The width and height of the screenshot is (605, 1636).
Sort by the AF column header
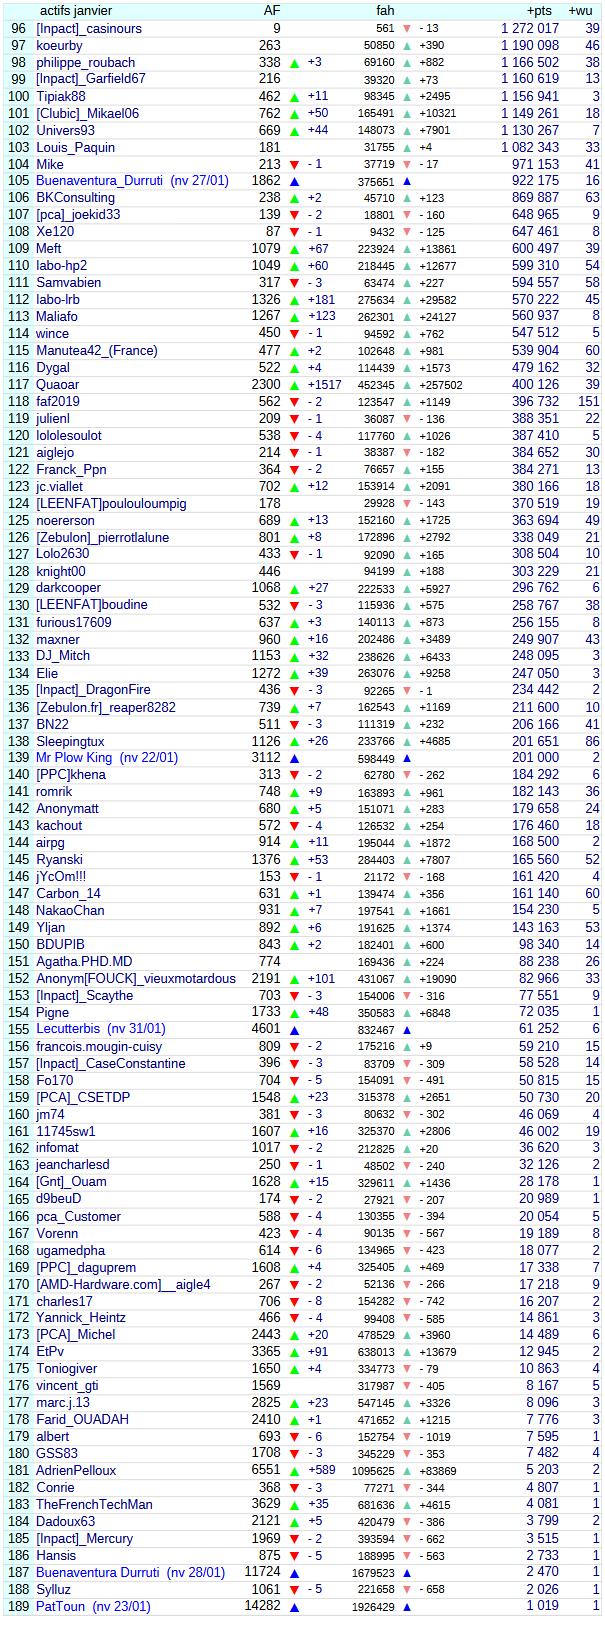coord(271,11)
